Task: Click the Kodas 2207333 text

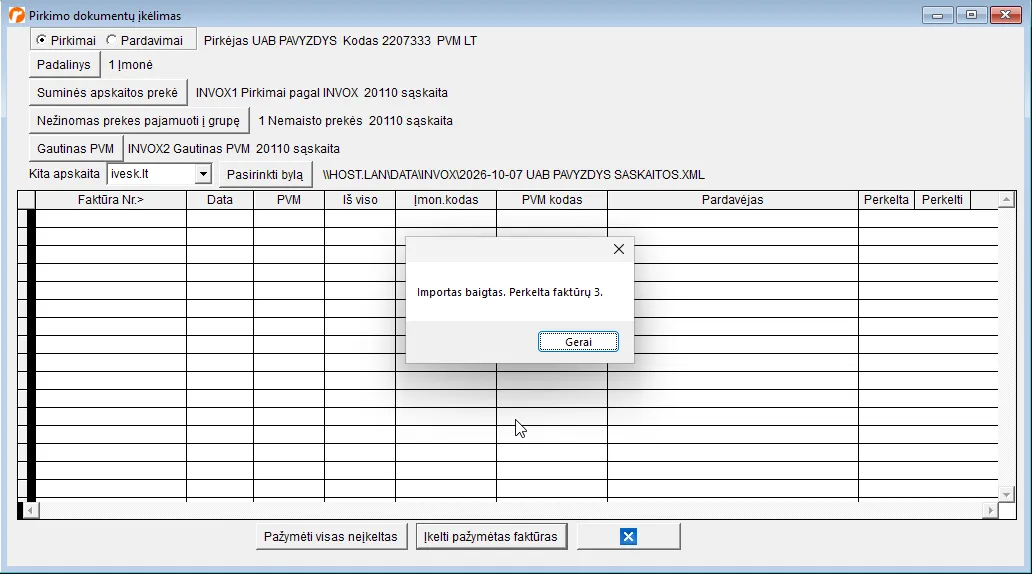Action: [x=387, y=41]
